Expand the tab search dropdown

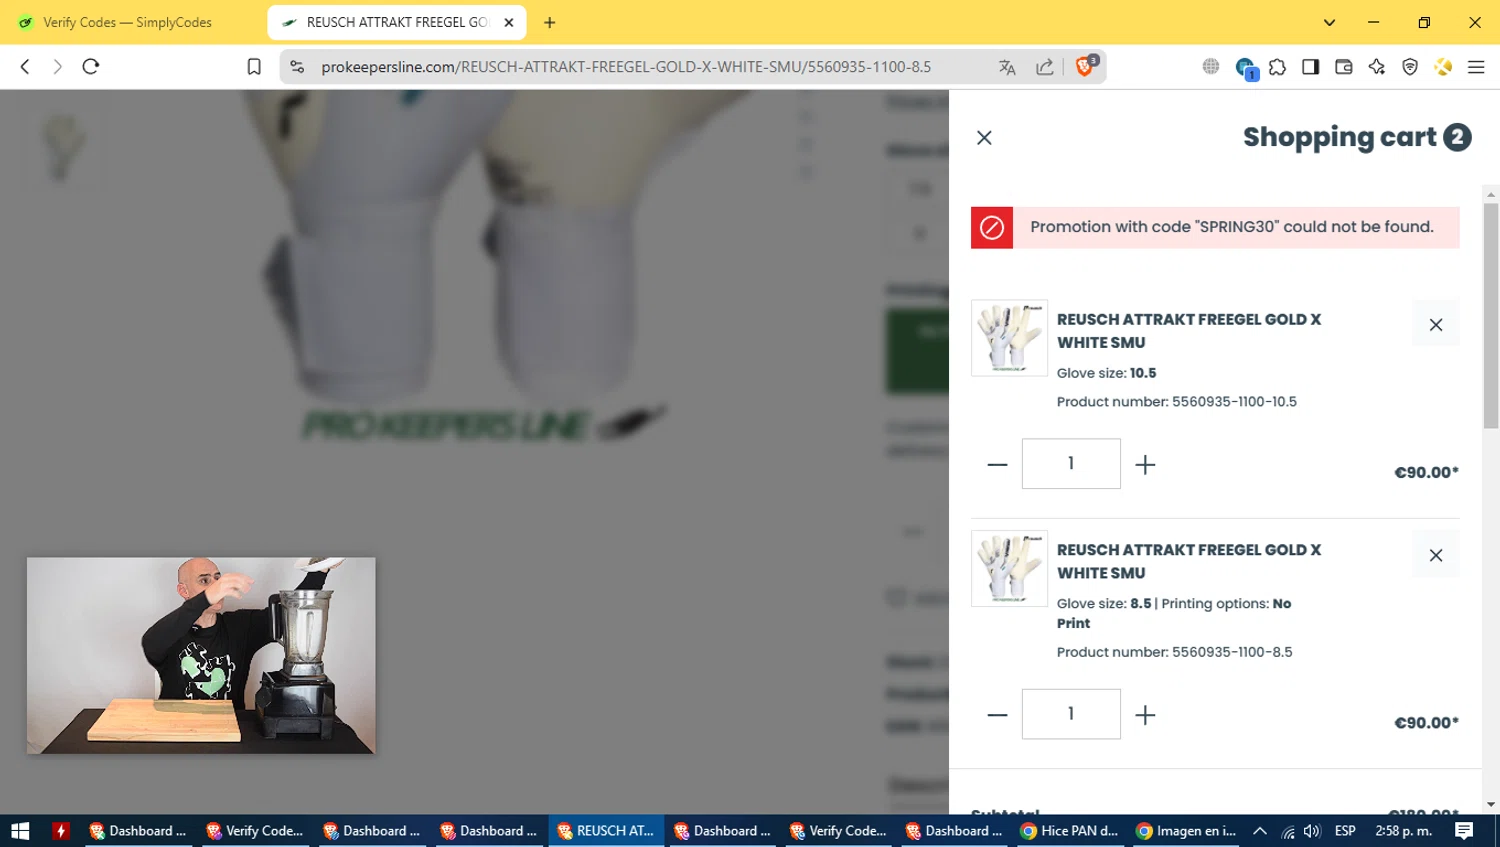(x=1329, y=22)
